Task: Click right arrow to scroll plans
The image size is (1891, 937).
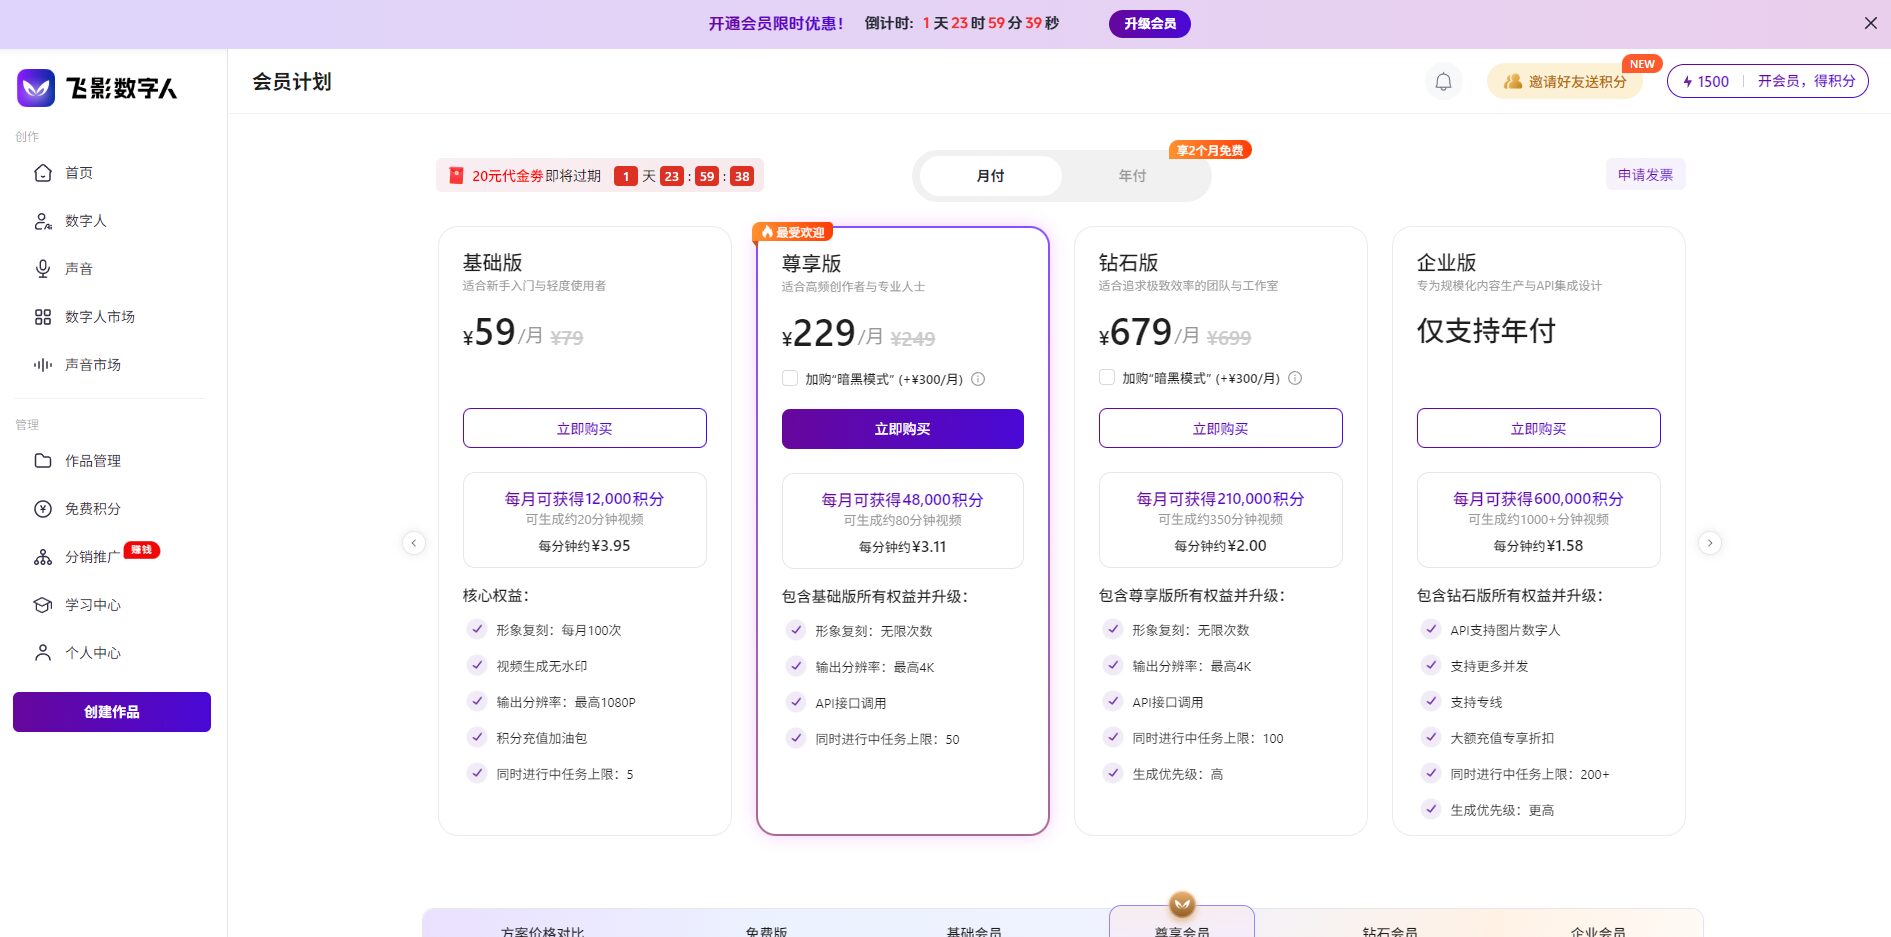Action: (1710, 543)
